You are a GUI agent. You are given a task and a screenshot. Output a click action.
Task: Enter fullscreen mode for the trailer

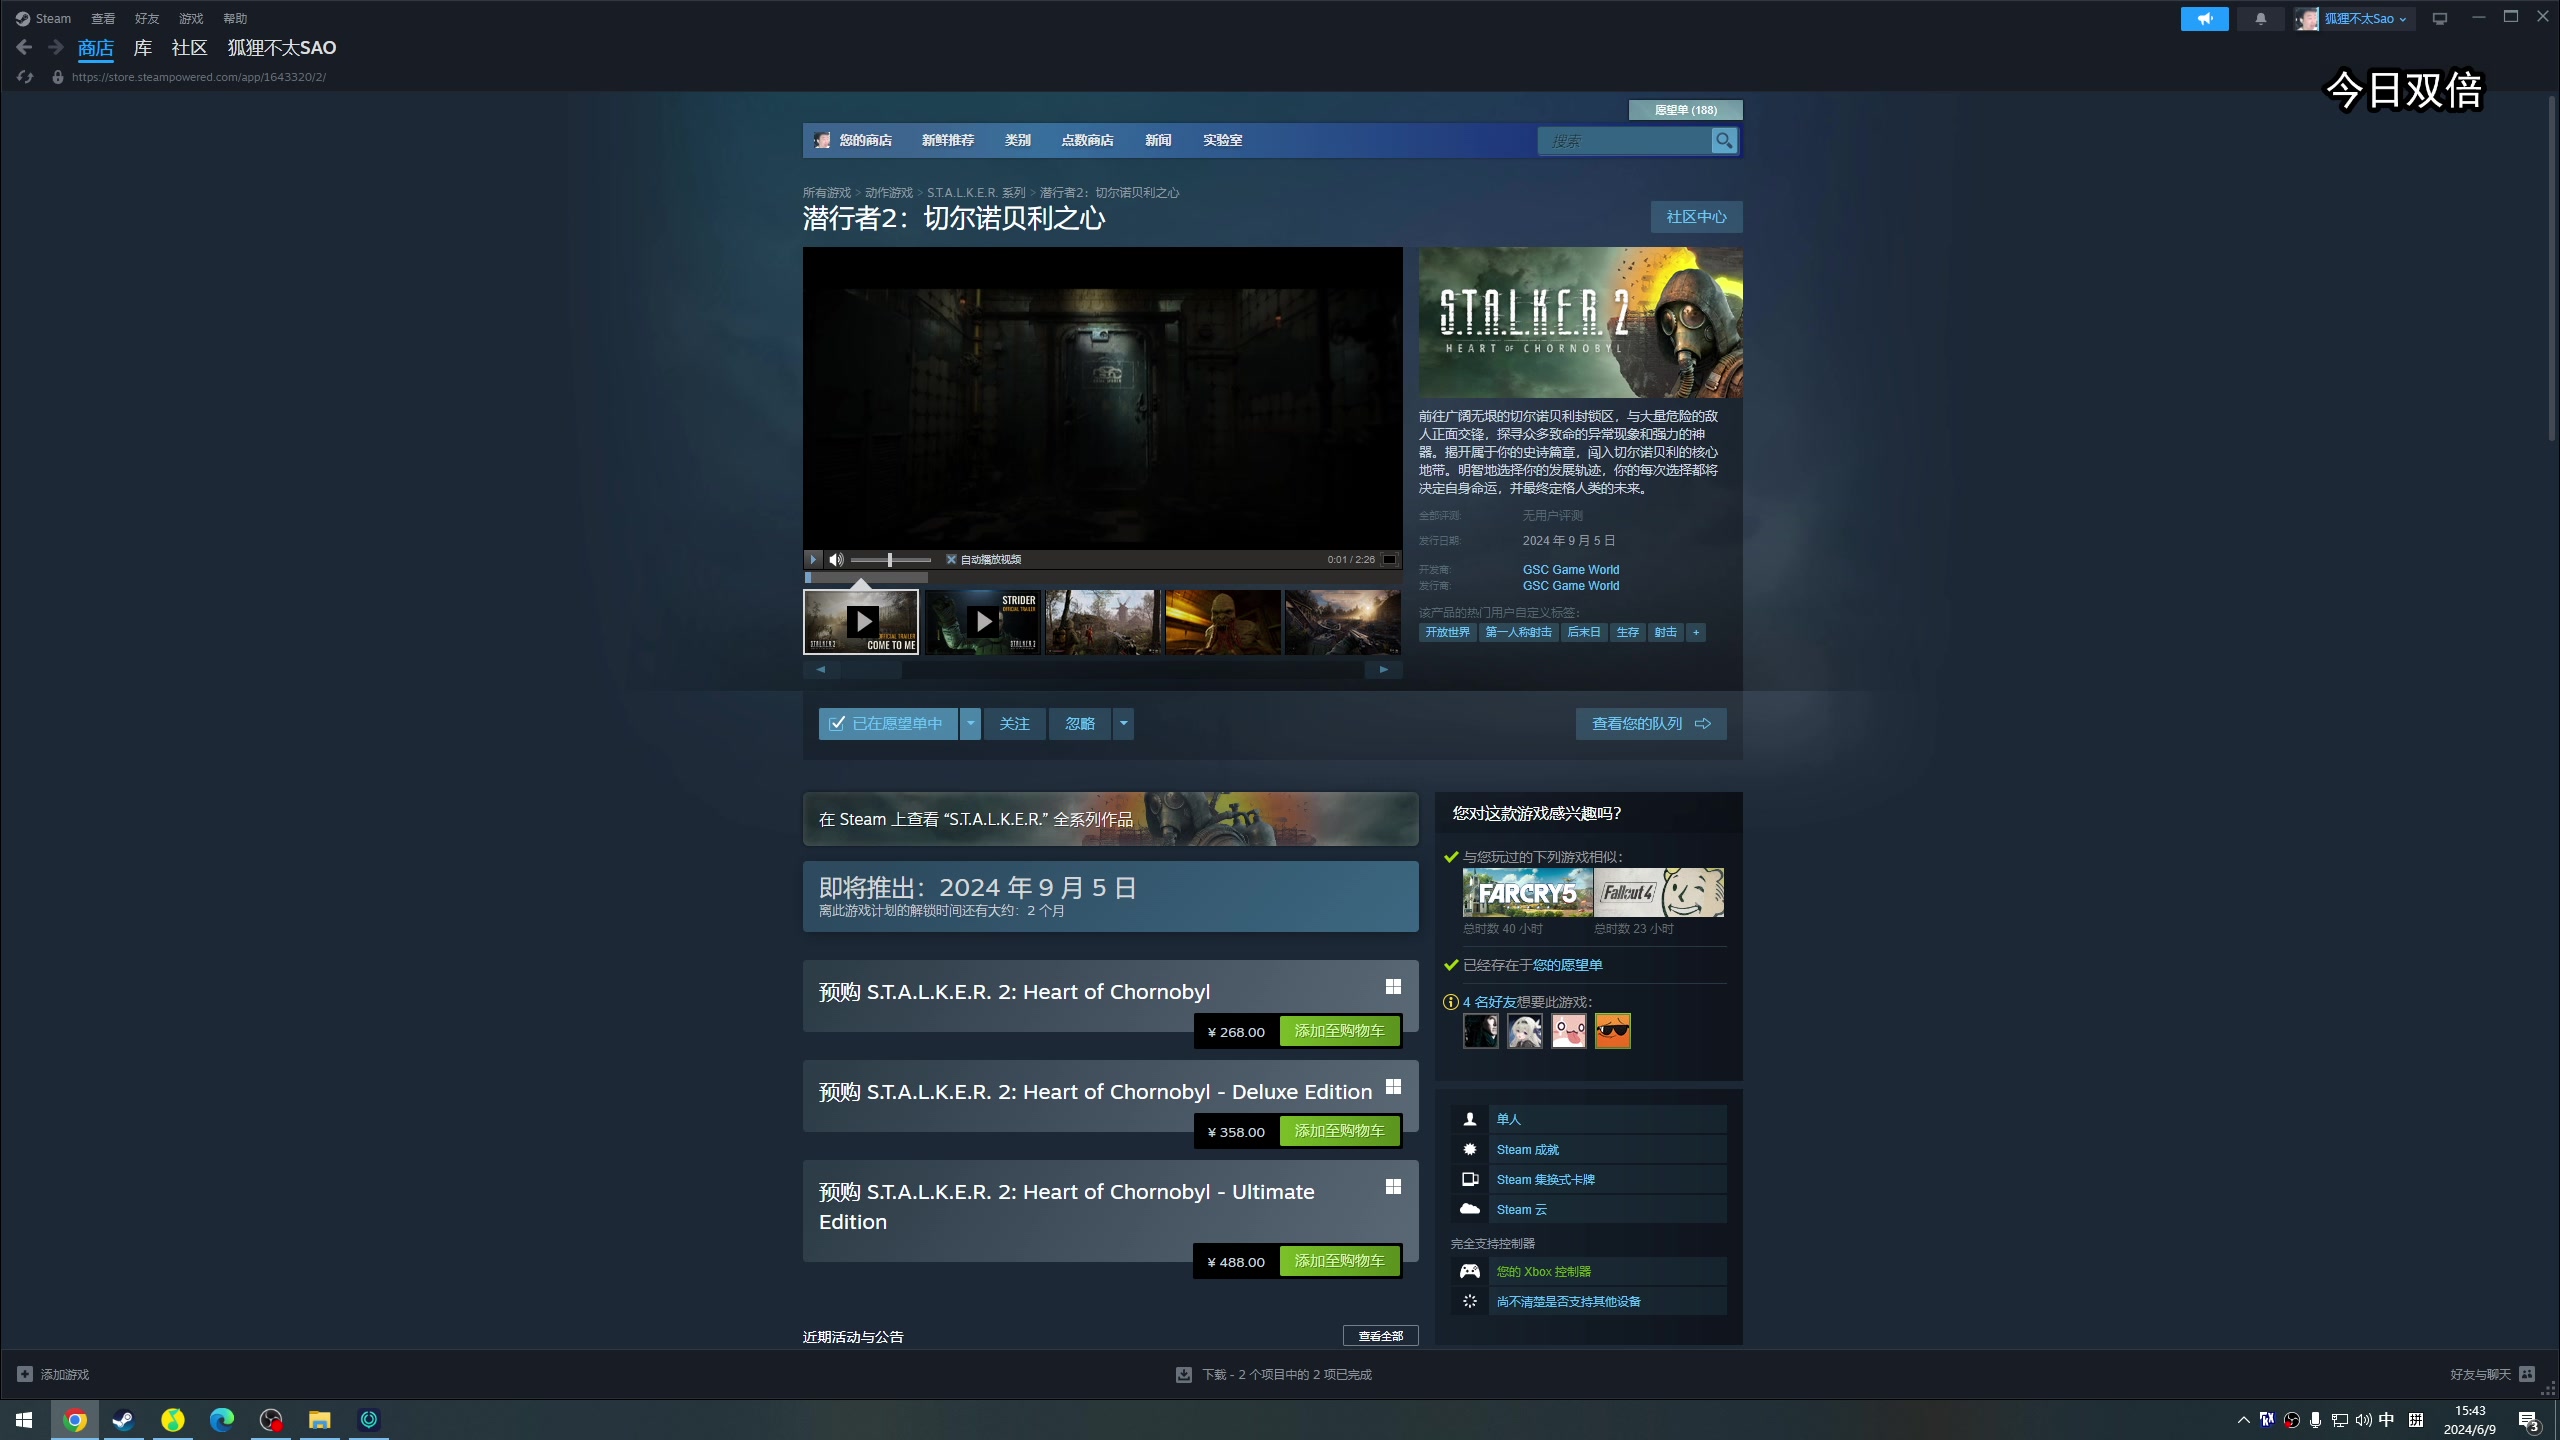[x=1389, y=559]
